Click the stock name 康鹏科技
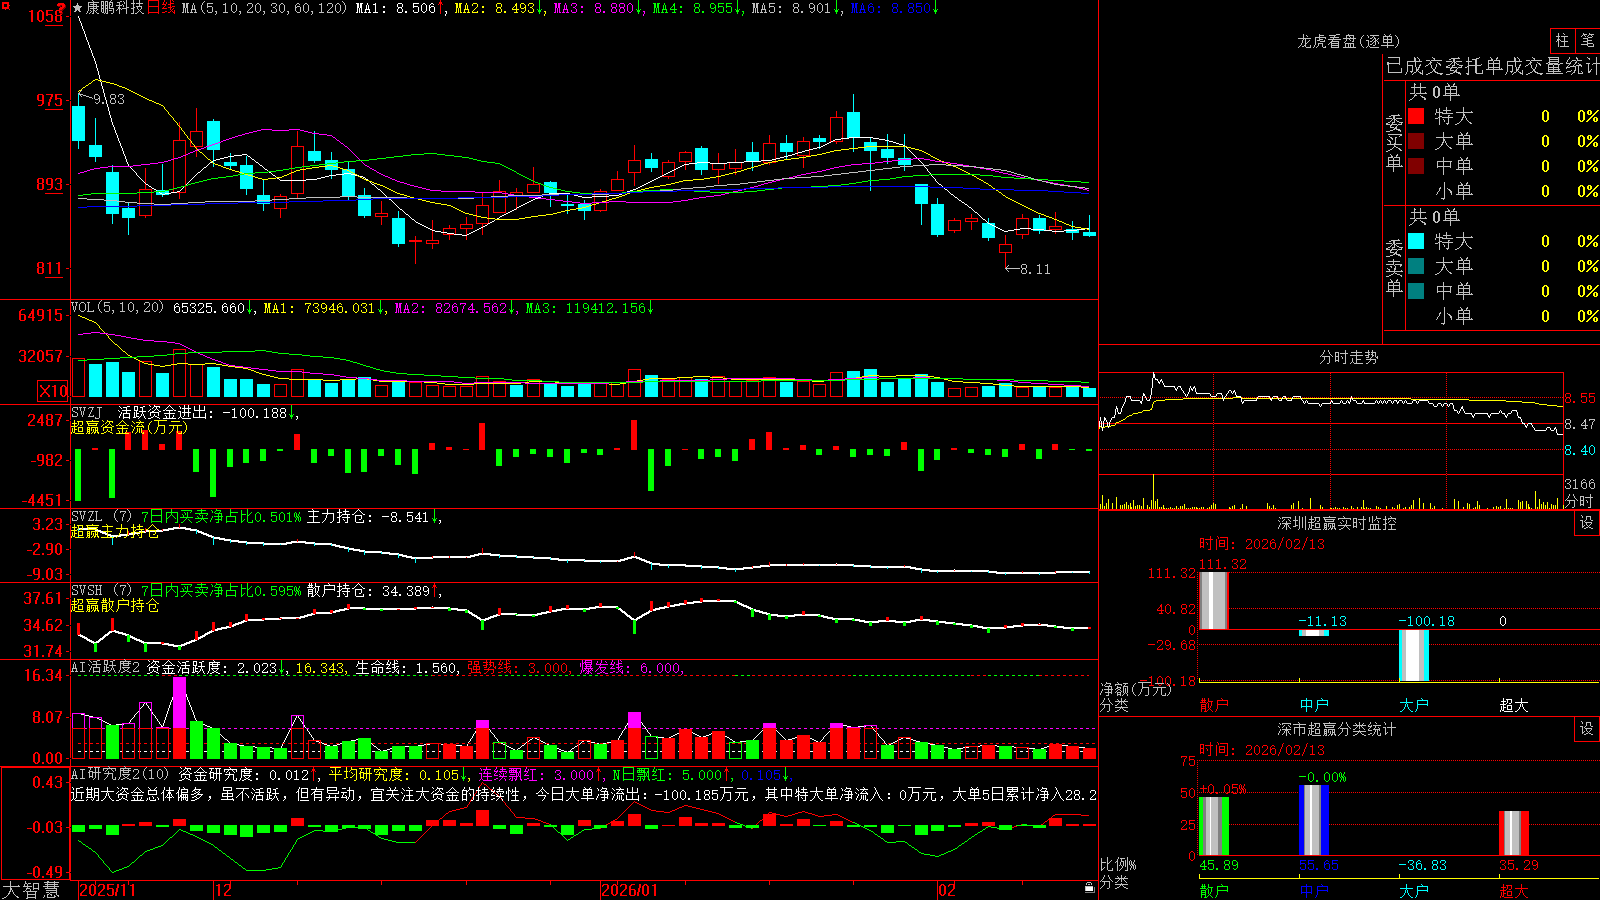The image size is (1600, 900). (x=114, y=8)
